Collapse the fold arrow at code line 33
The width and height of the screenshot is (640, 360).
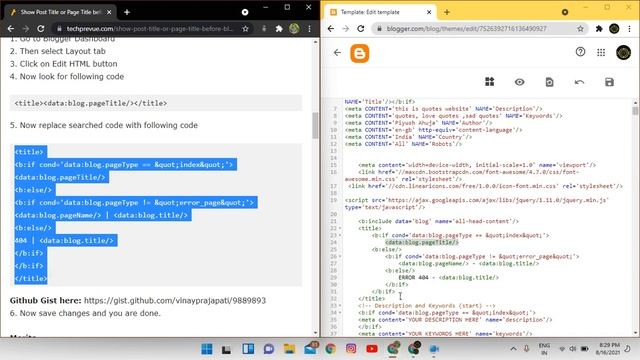point(340,306)
